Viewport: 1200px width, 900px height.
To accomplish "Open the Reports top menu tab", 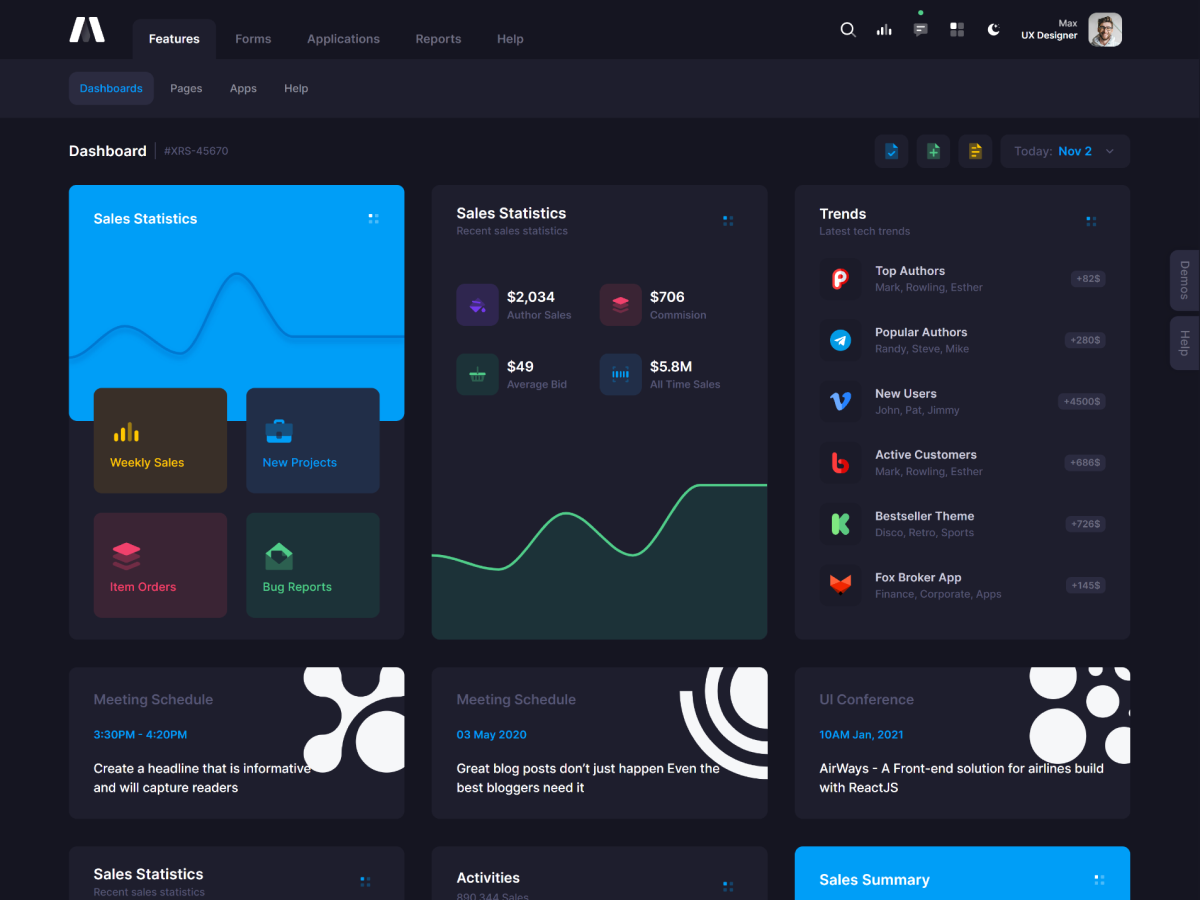I will (x=438, y=39).
